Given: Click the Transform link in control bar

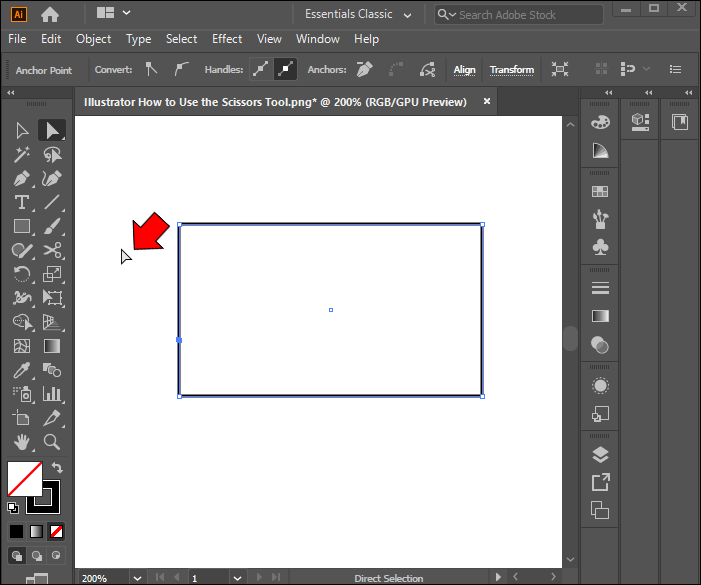Looking at the screenshot, I should click(512, 70).
